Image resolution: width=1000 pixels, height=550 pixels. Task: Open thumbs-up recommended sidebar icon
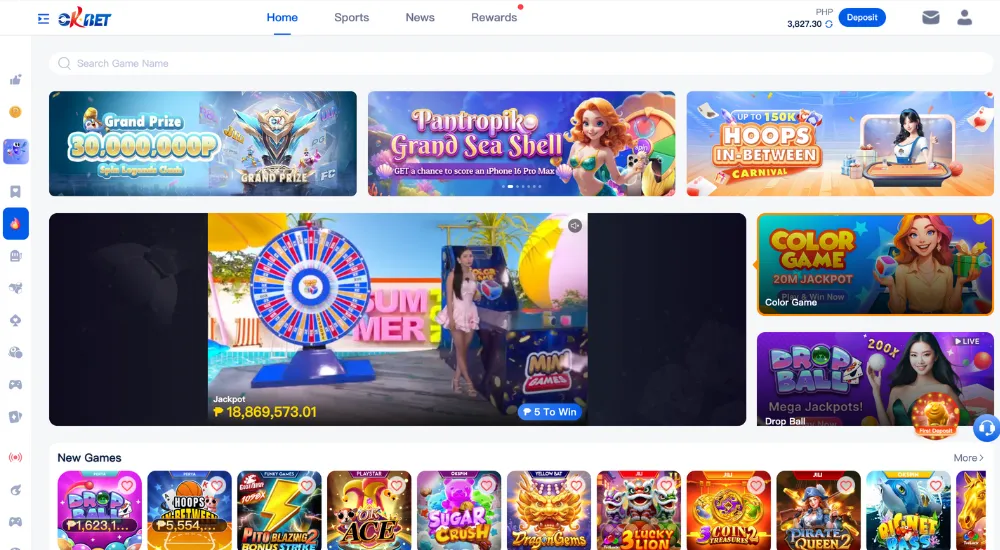click(x=15, y=80)
